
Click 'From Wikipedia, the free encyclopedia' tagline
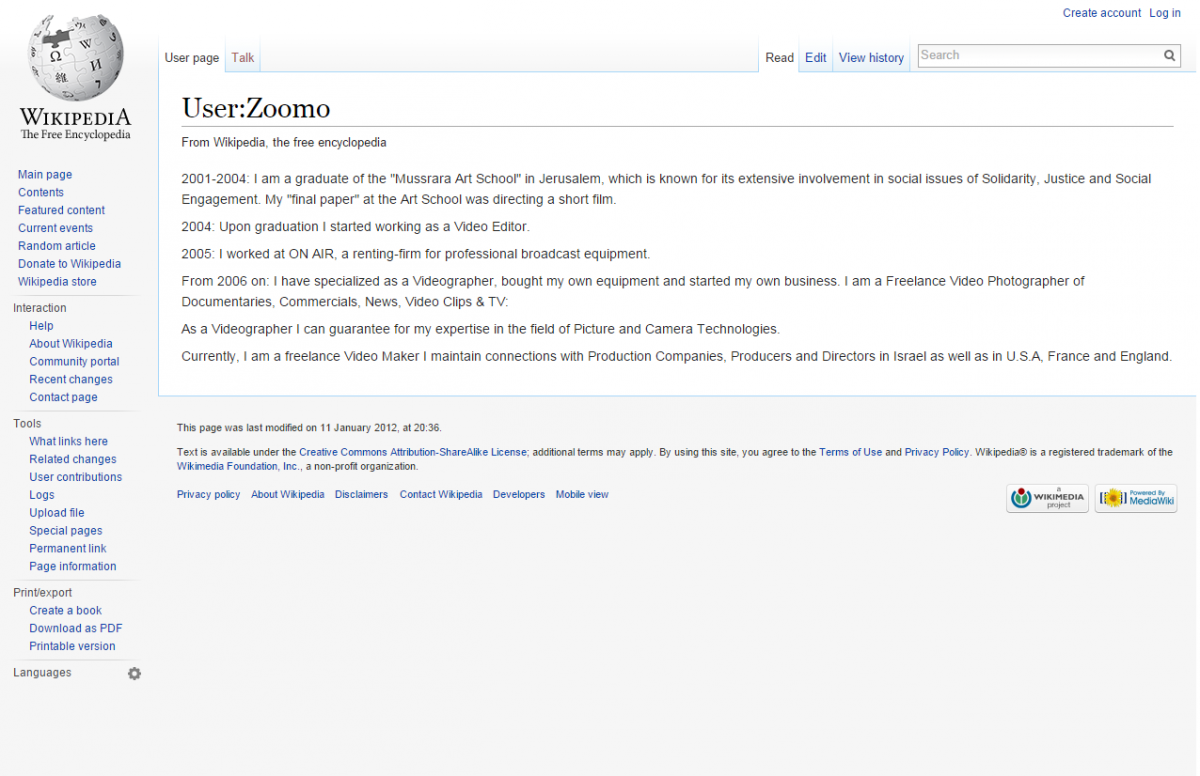tap(284, 143)
